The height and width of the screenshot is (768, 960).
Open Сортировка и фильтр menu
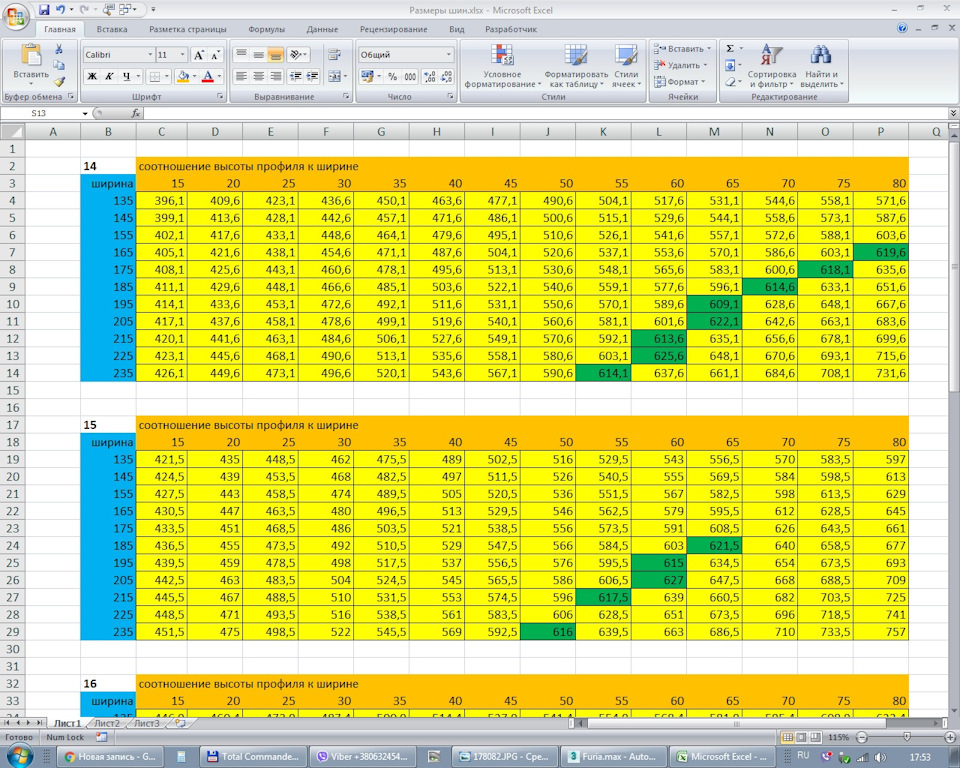pos(771,66)
